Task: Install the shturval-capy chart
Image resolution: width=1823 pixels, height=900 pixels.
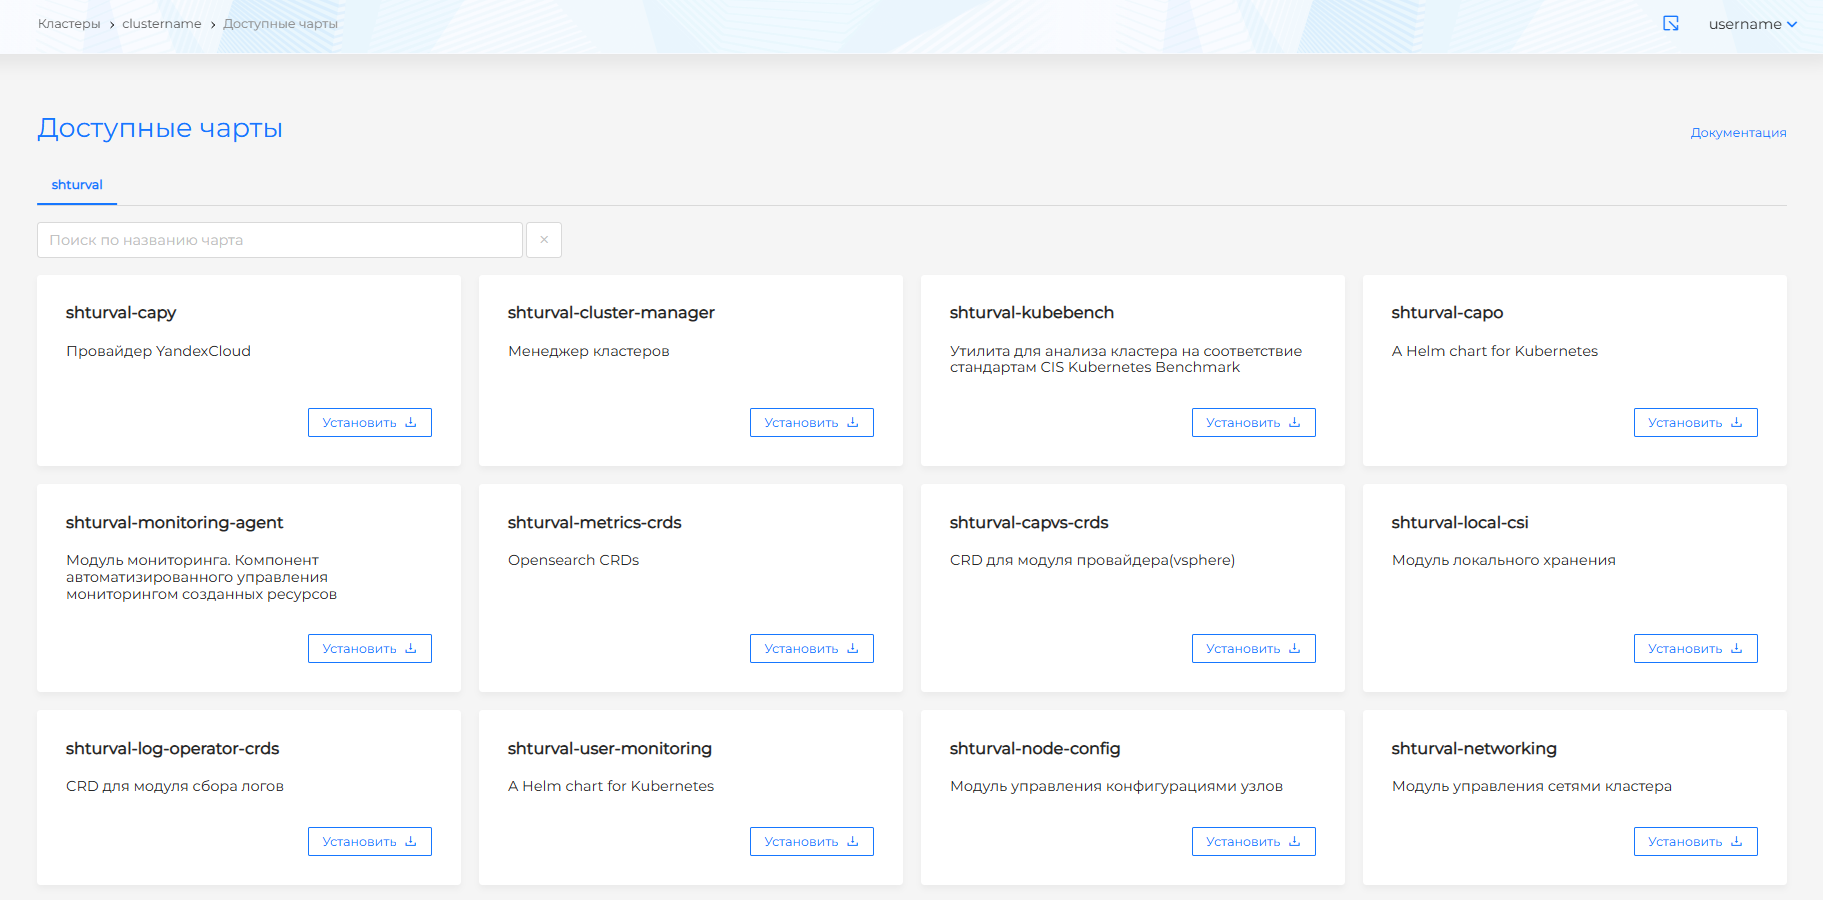Action: [x=369, y=423]
